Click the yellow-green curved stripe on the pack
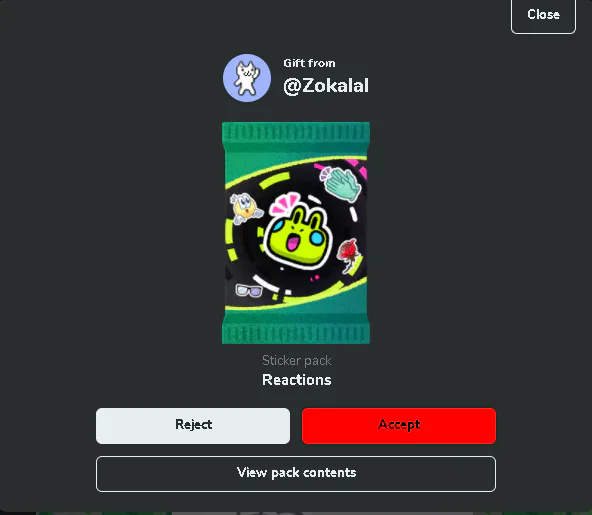 pyautogui.click(x=264, y=171)
